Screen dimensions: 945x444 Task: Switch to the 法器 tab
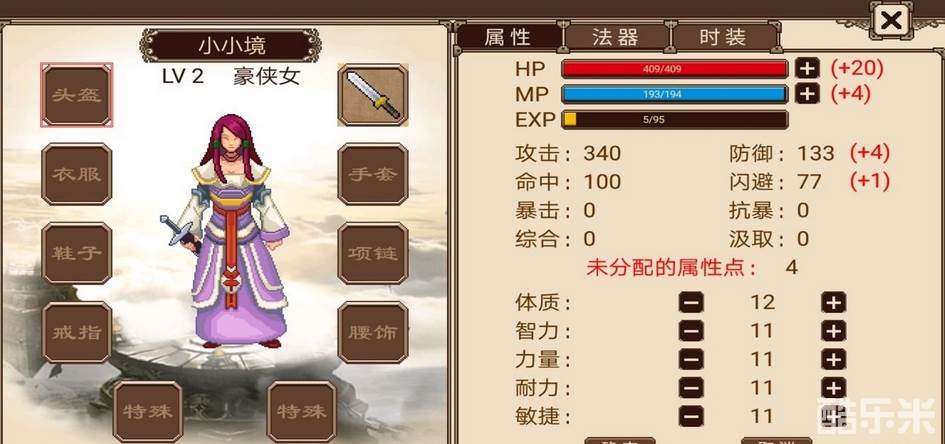(617, 37)
